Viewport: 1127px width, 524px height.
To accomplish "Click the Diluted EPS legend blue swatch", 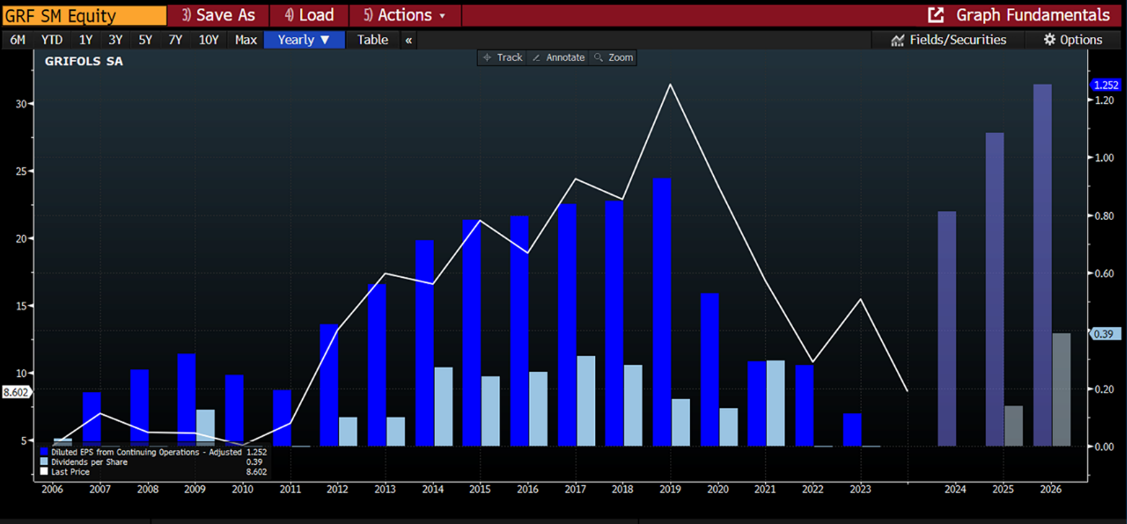I will coord(43,452).
